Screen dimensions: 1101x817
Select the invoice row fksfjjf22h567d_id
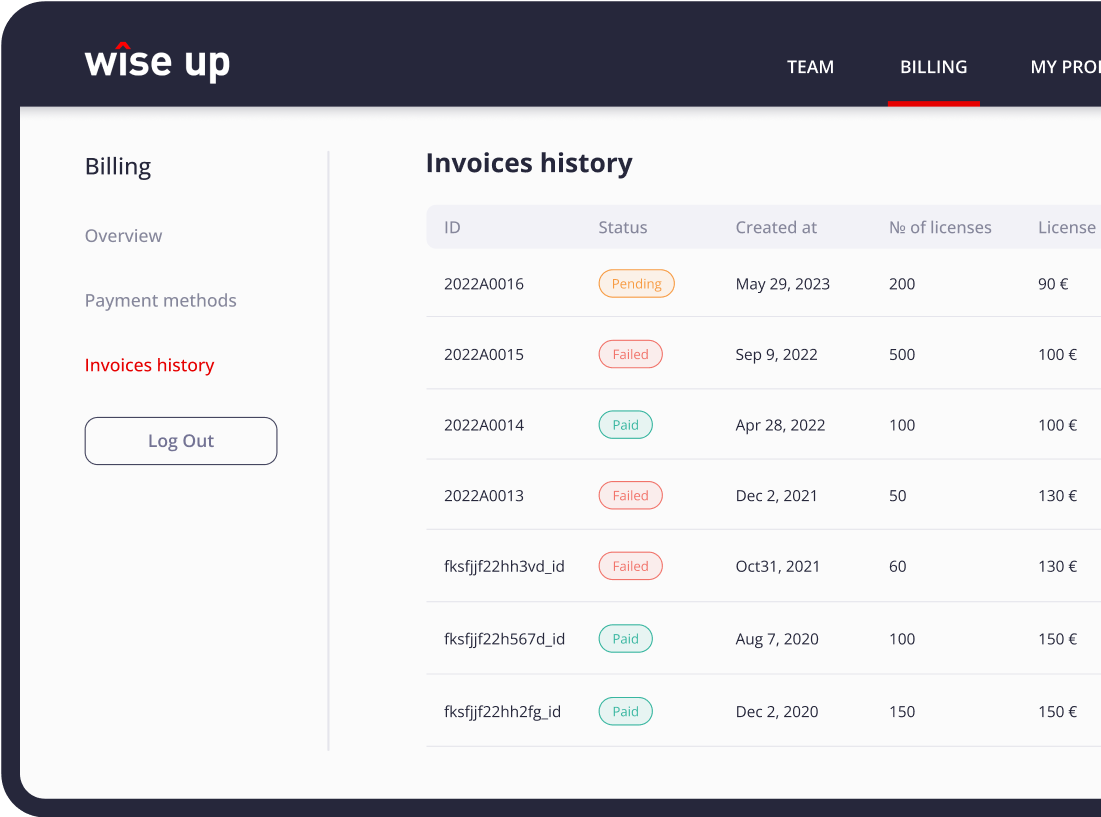coord(502,638)
